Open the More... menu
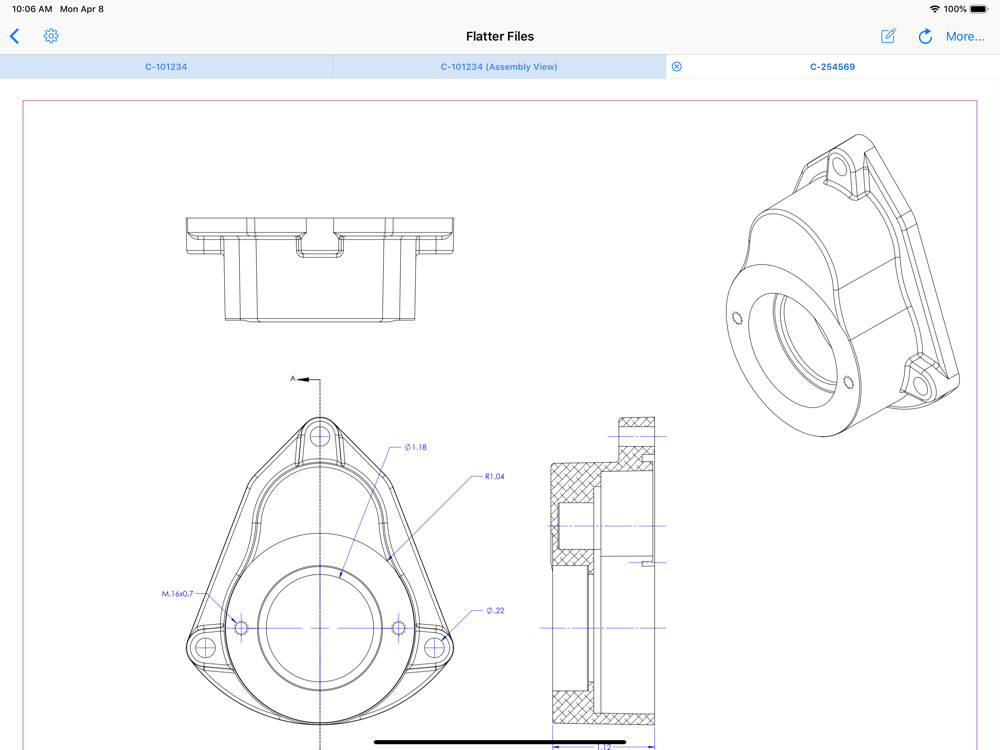 [965, 36]
